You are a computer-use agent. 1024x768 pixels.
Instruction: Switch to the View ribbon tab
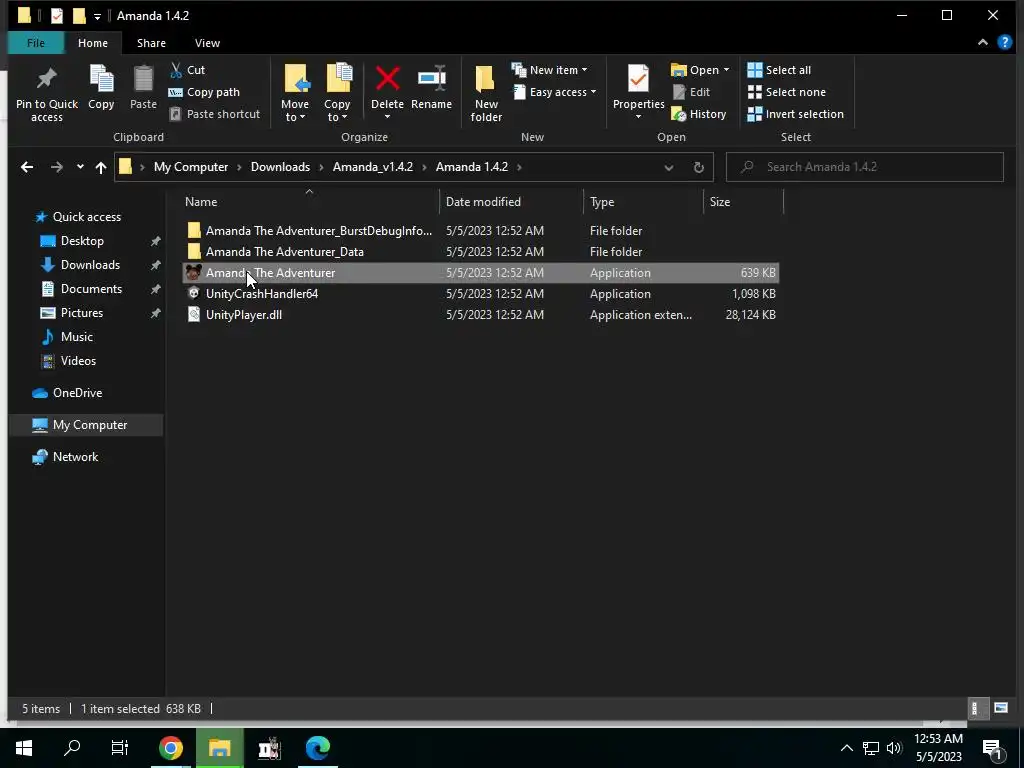[x=207, y=43]
